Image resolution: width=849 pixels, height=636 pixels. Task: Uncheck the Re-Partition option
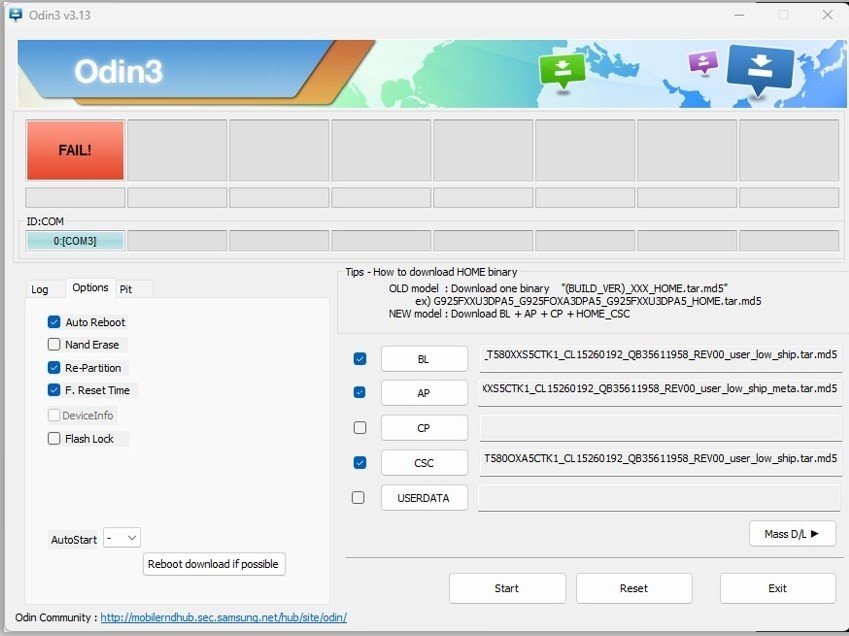pos(54,367)
